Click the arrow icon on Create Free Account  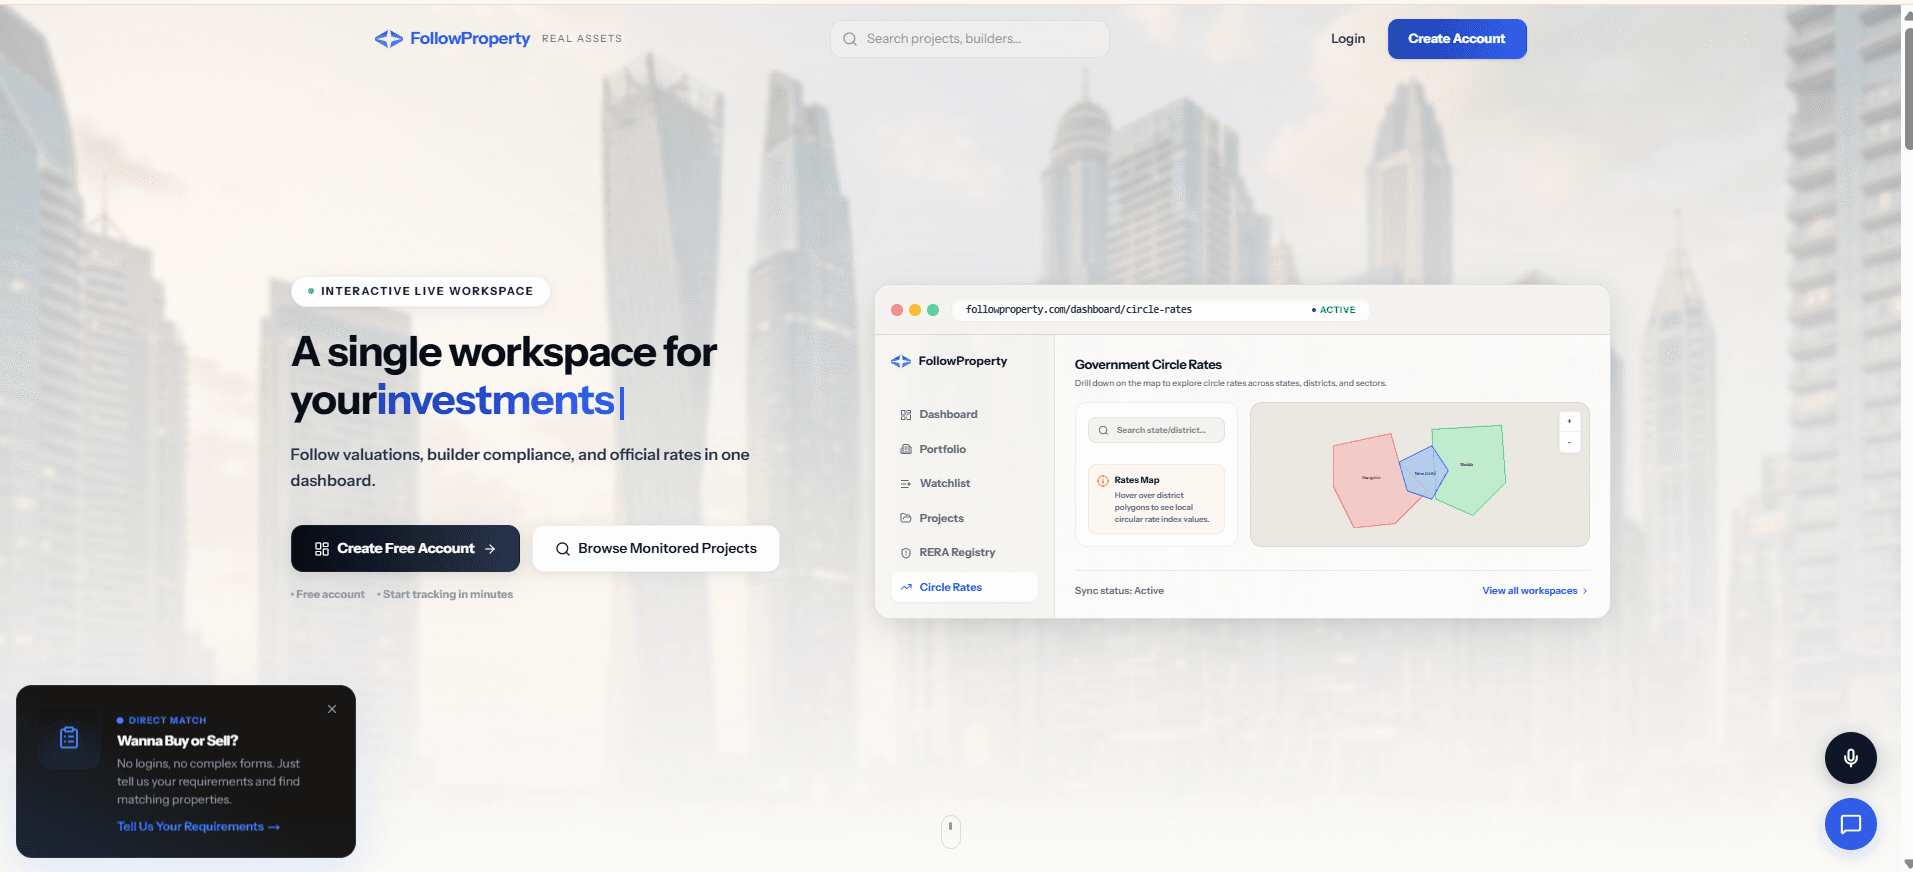pos(490,549)
